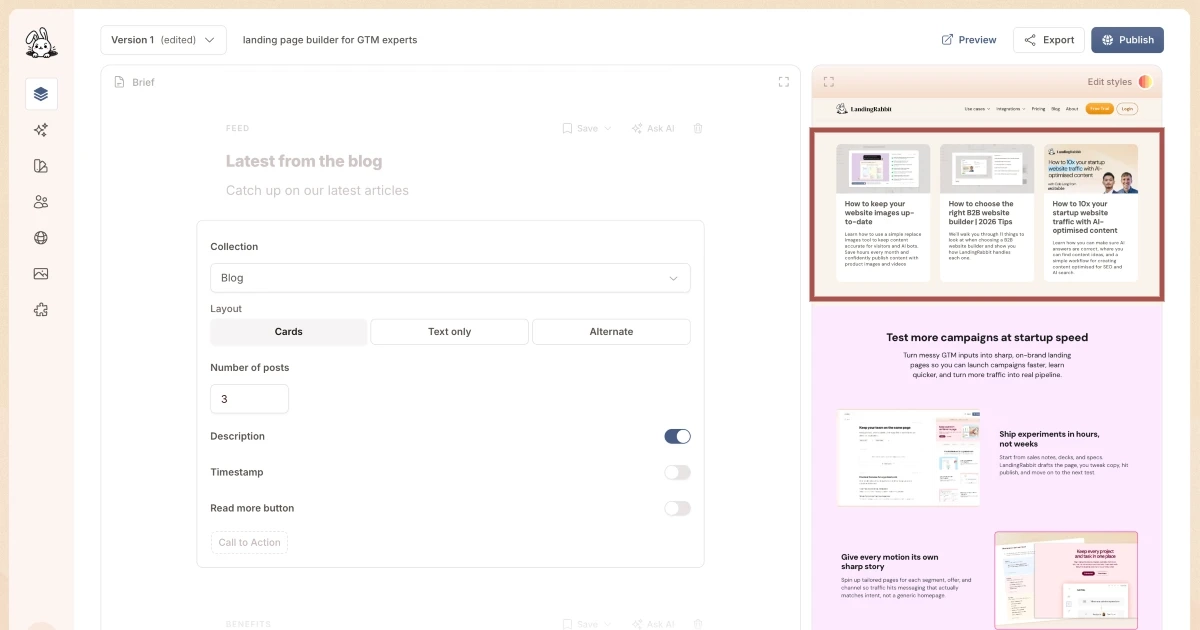Click the Edit styles color swatch
The height and width of the screenshot is (630, 1200).
coord(1145,82)
